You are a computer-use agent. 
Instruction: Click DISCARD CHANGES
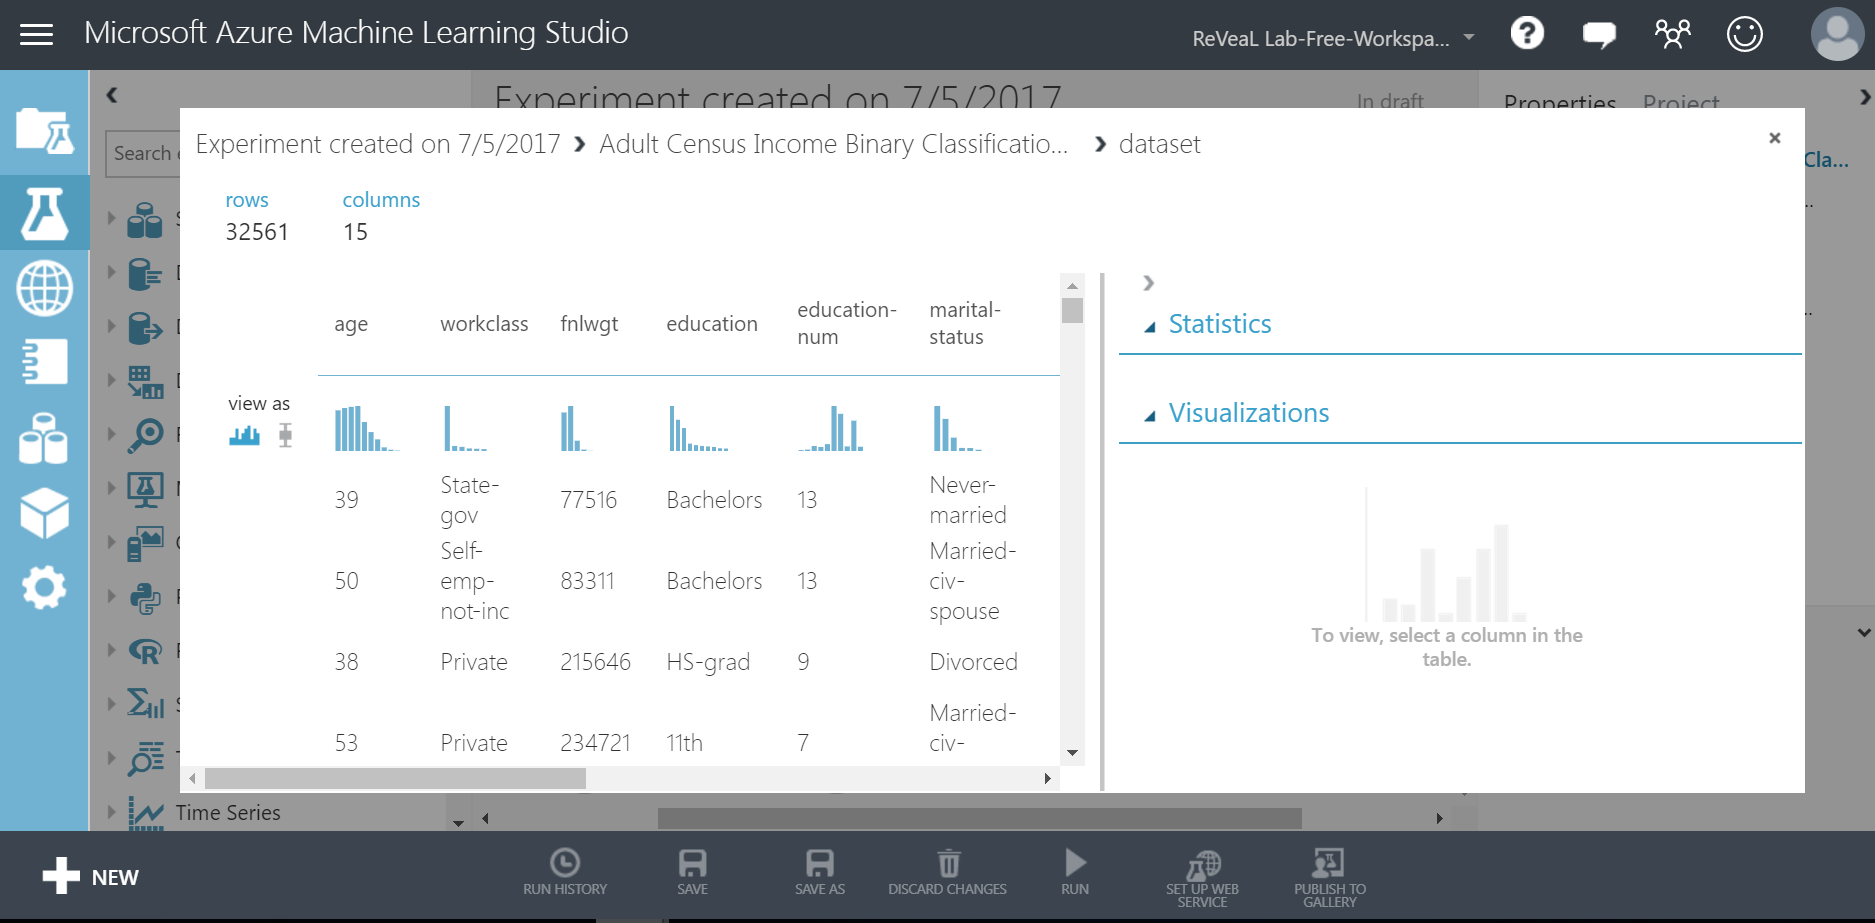click(947, 873)
